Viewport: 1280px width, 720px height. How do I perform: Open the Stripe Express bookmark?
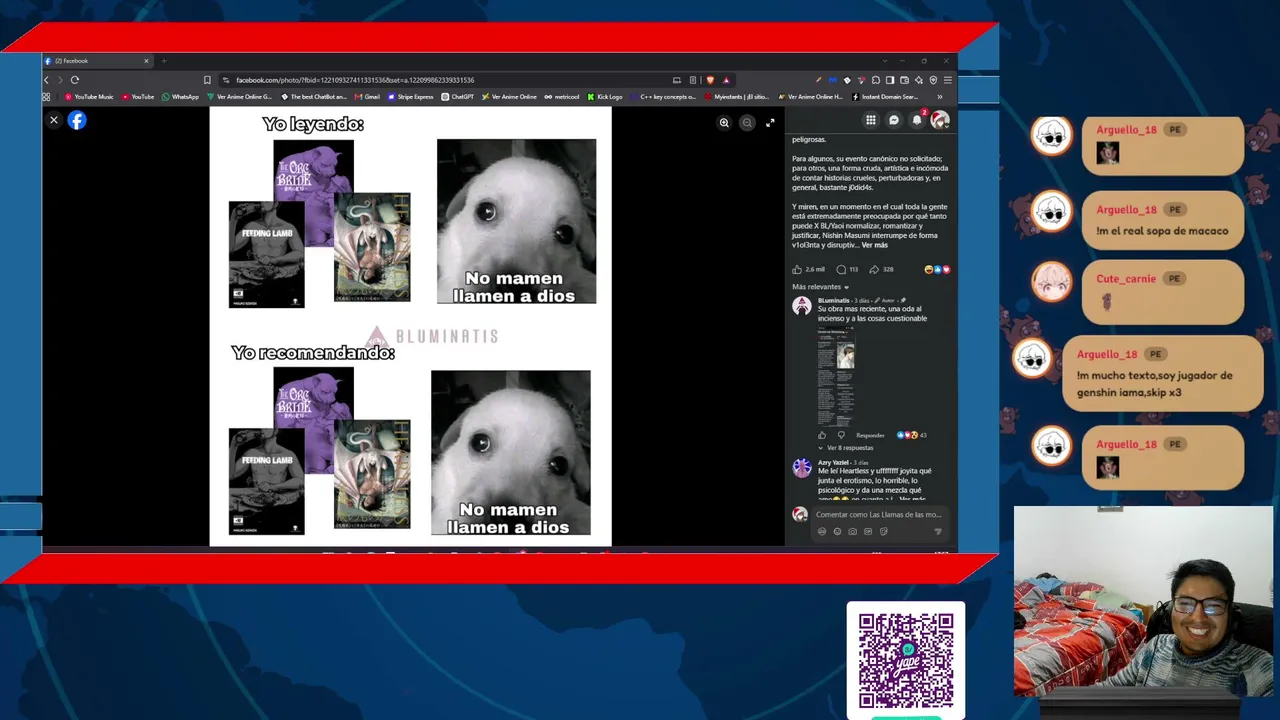pos(411,97)
